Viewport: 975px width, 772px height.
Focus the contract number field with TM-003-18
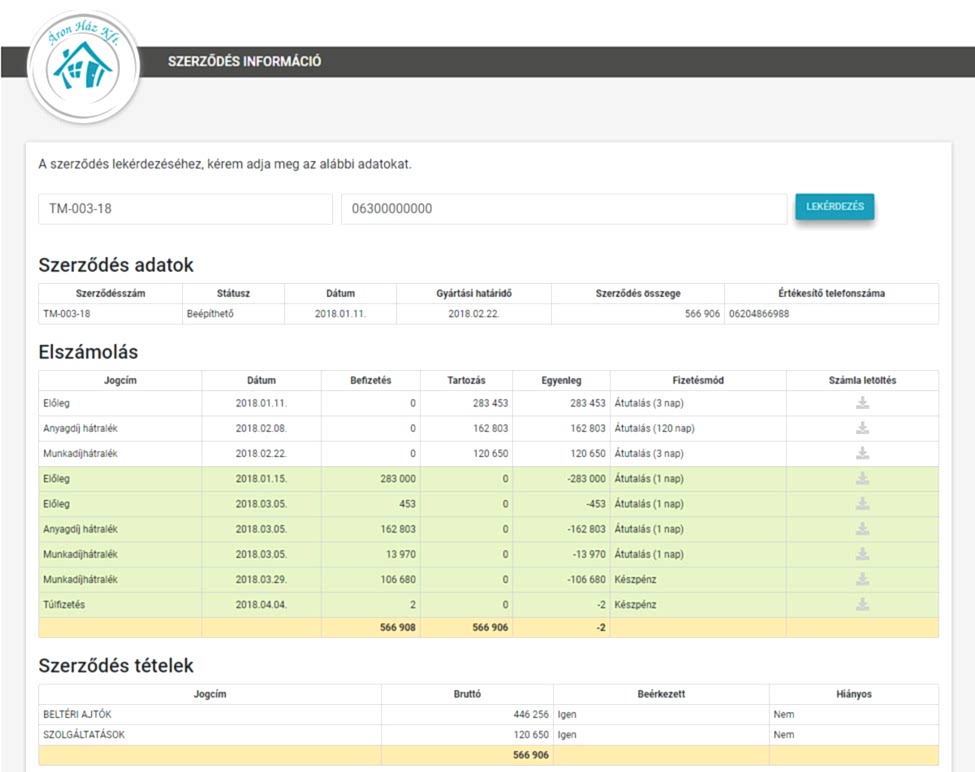click(185, 209)
